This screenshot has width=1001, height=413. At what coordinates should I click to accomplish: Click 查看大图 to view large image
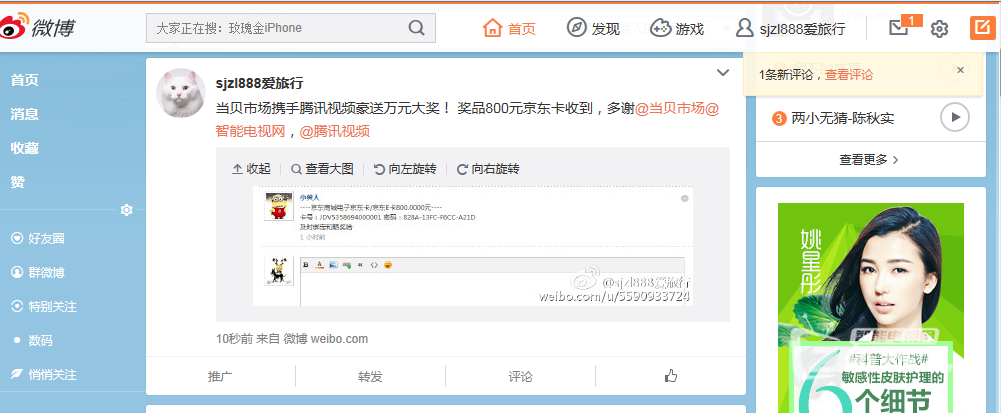[x=322, y=169]
